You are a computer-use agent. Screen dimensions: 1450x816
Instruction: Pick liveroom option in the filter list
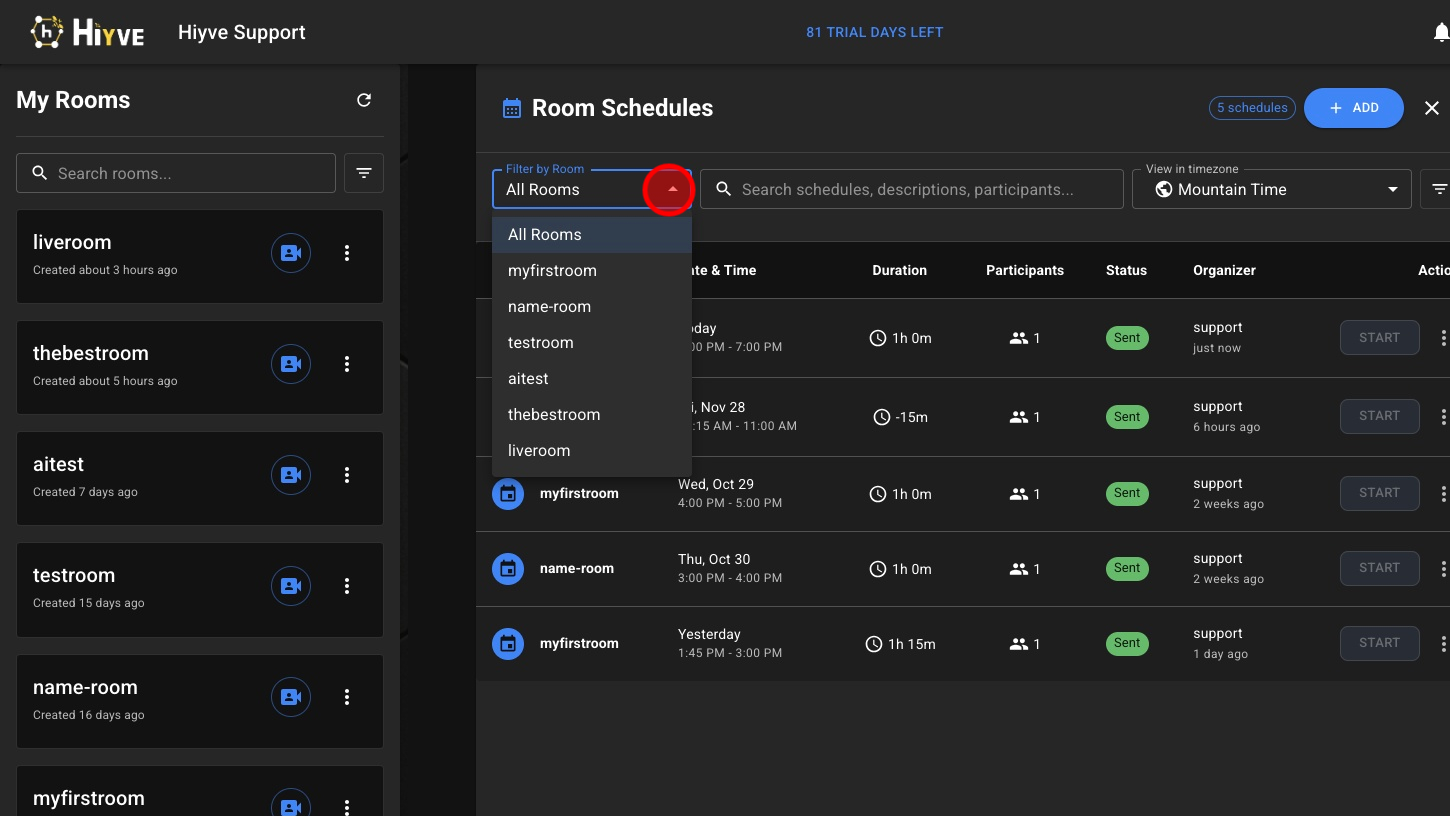[x=539, y=451]
